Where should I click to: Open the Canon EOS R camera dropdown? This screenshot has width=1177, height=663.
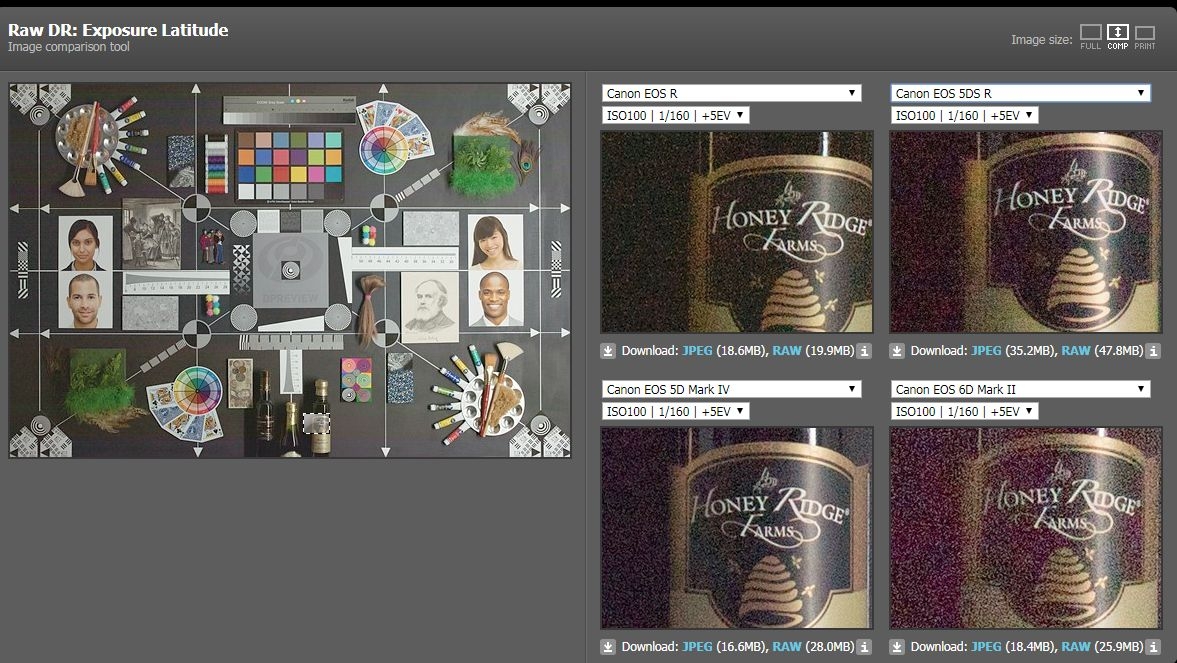point(731,93)
